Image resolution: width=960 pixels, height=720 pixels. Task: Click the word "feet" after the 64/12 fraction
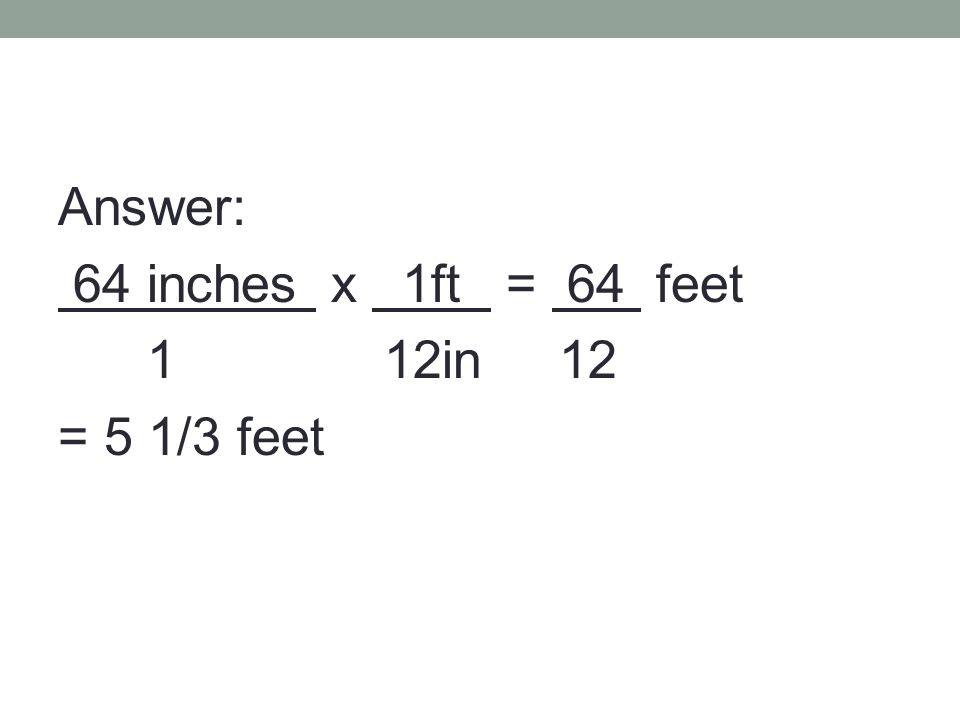click(699, 283)
